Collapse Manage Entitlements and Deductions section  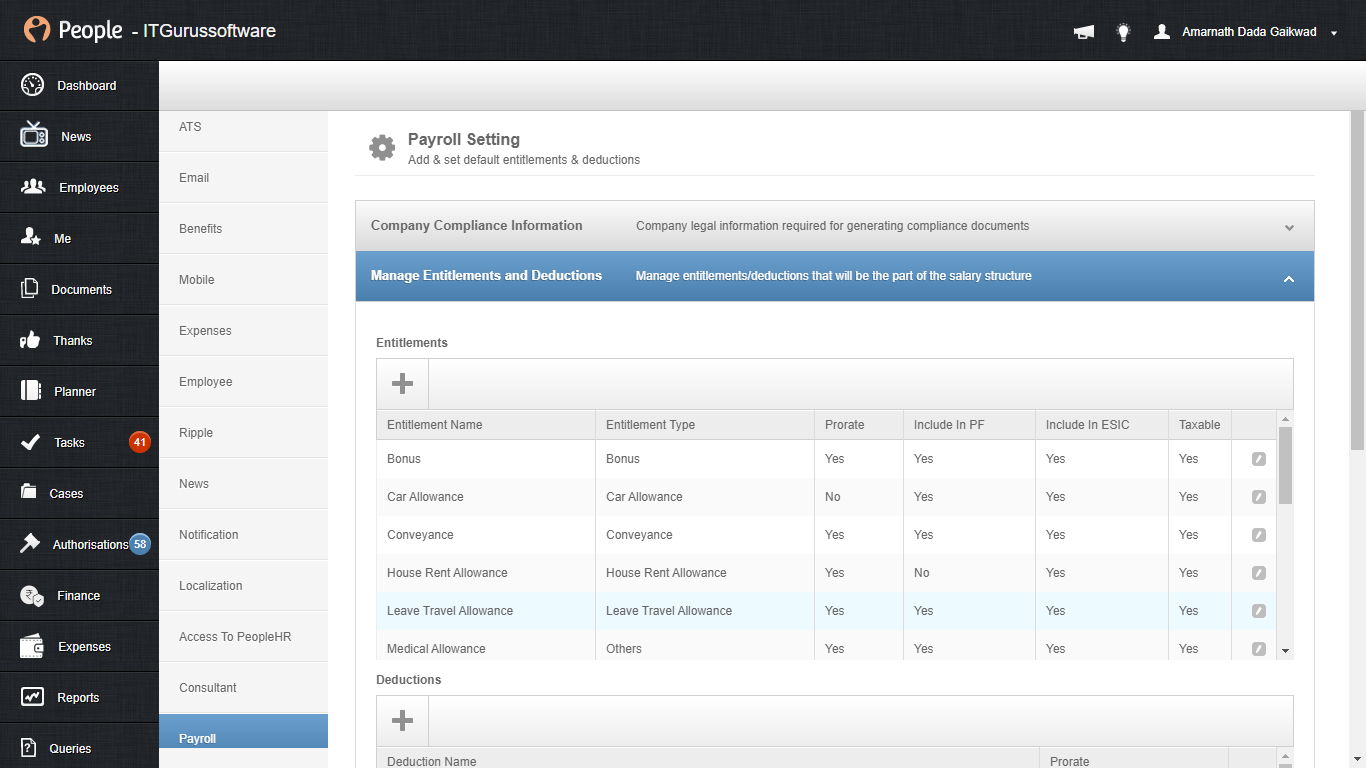pyautogui.click(x=835, y=276)
